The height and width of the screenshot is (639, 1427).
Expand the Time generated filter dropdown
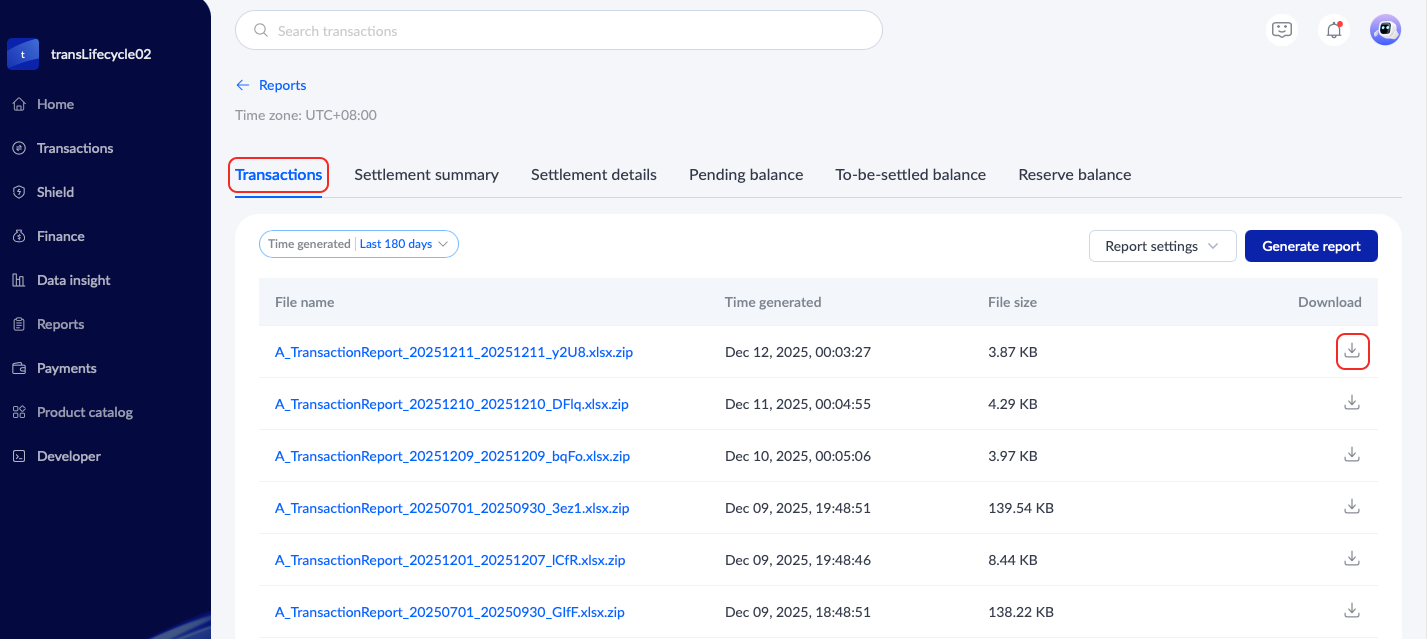[x=358, y=244]
